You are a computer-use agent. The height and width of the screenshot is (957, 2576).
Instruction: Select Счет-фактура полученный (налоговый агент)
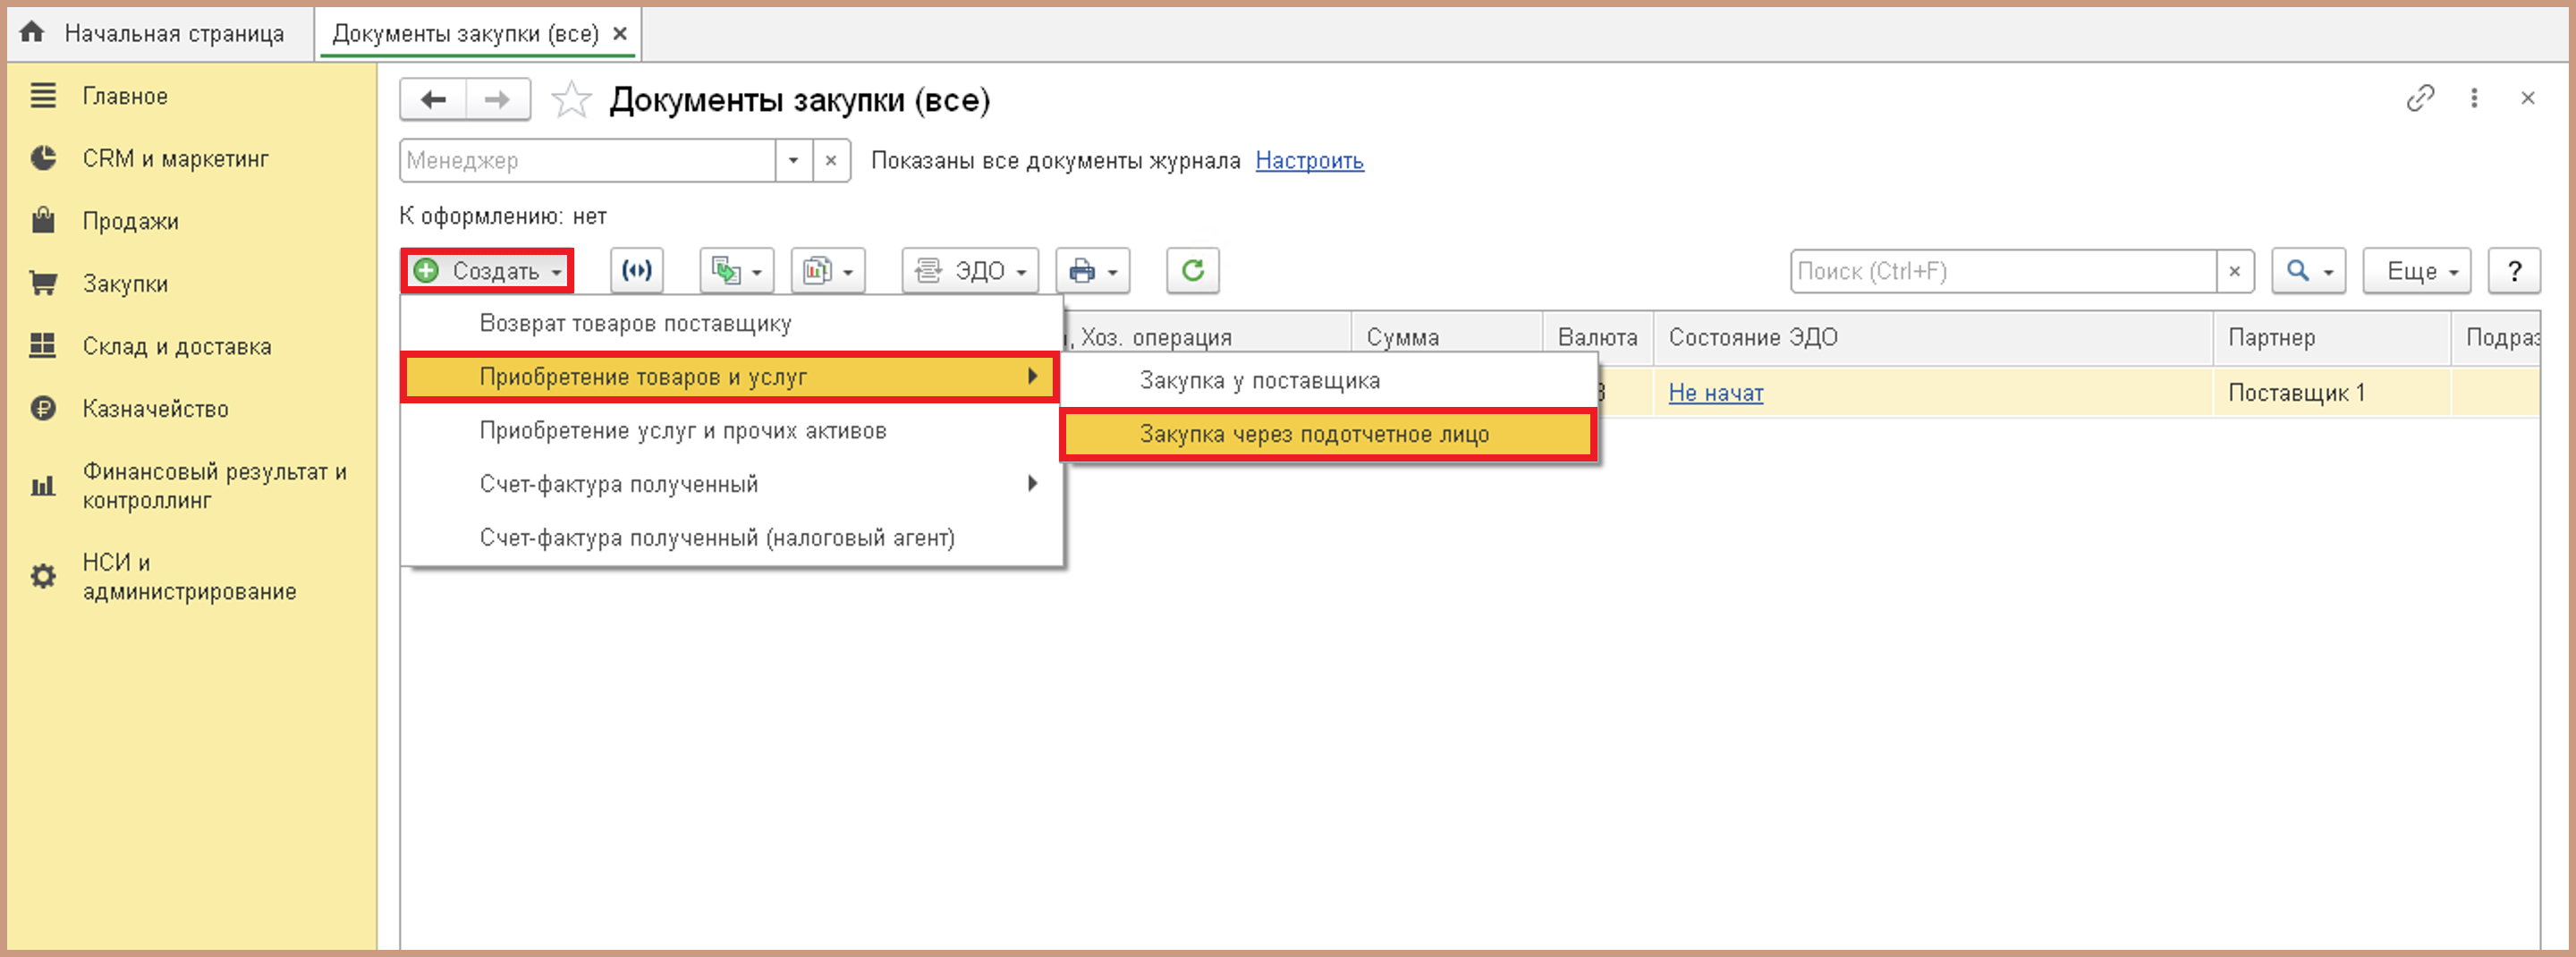coord(731,538)
